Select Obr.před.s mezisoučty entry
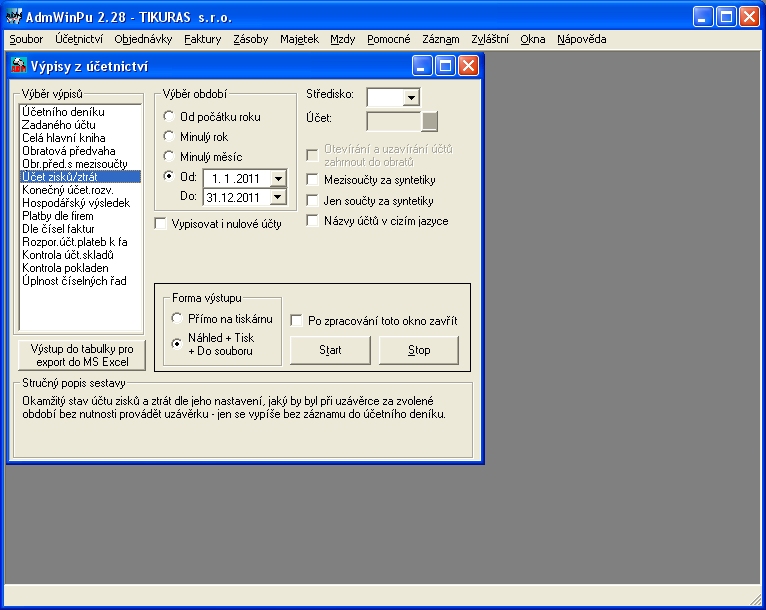Image resolution: width=766 pixels, height=610 pixels. [80, 164]
